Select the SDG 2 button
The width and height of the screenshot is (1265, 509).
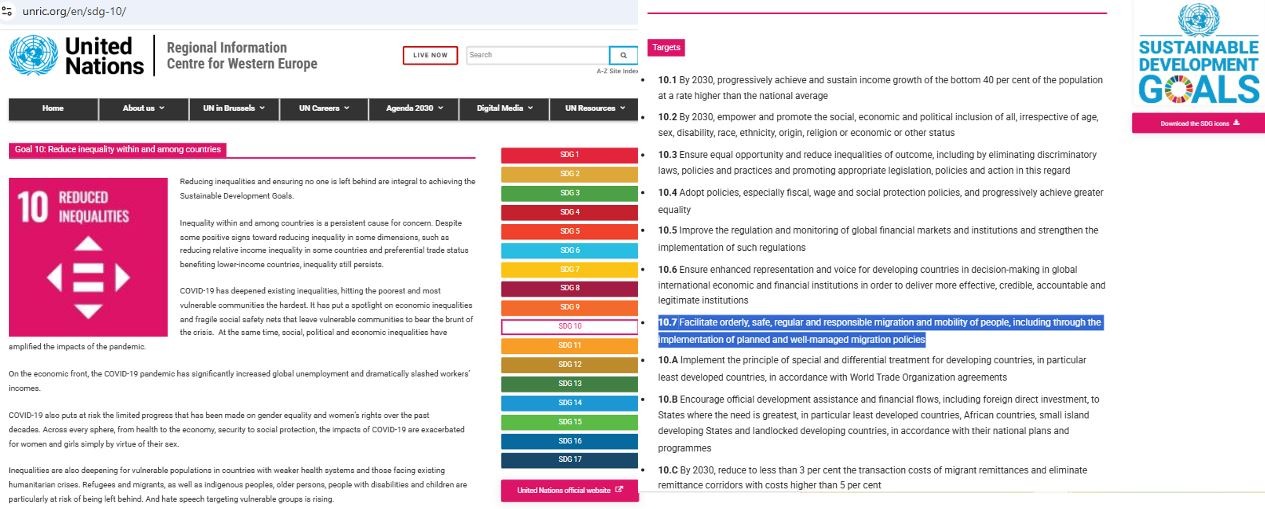coord(570,174)
